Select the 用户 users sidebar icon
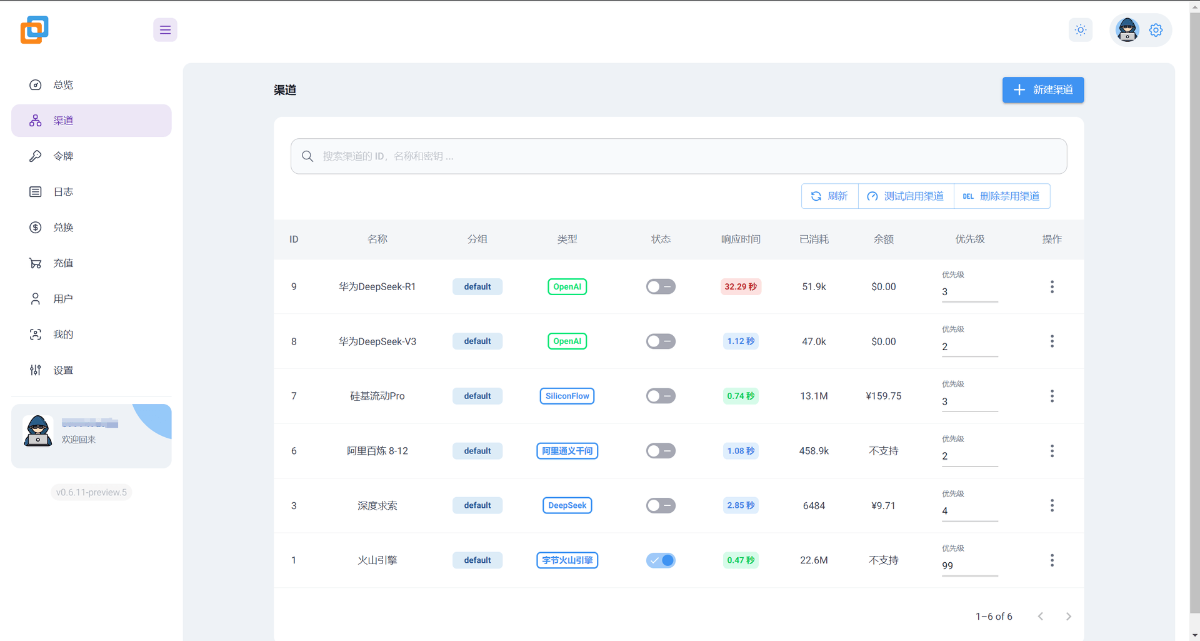1200x641 pixels. pyautogui.click(x=37, y=298)
